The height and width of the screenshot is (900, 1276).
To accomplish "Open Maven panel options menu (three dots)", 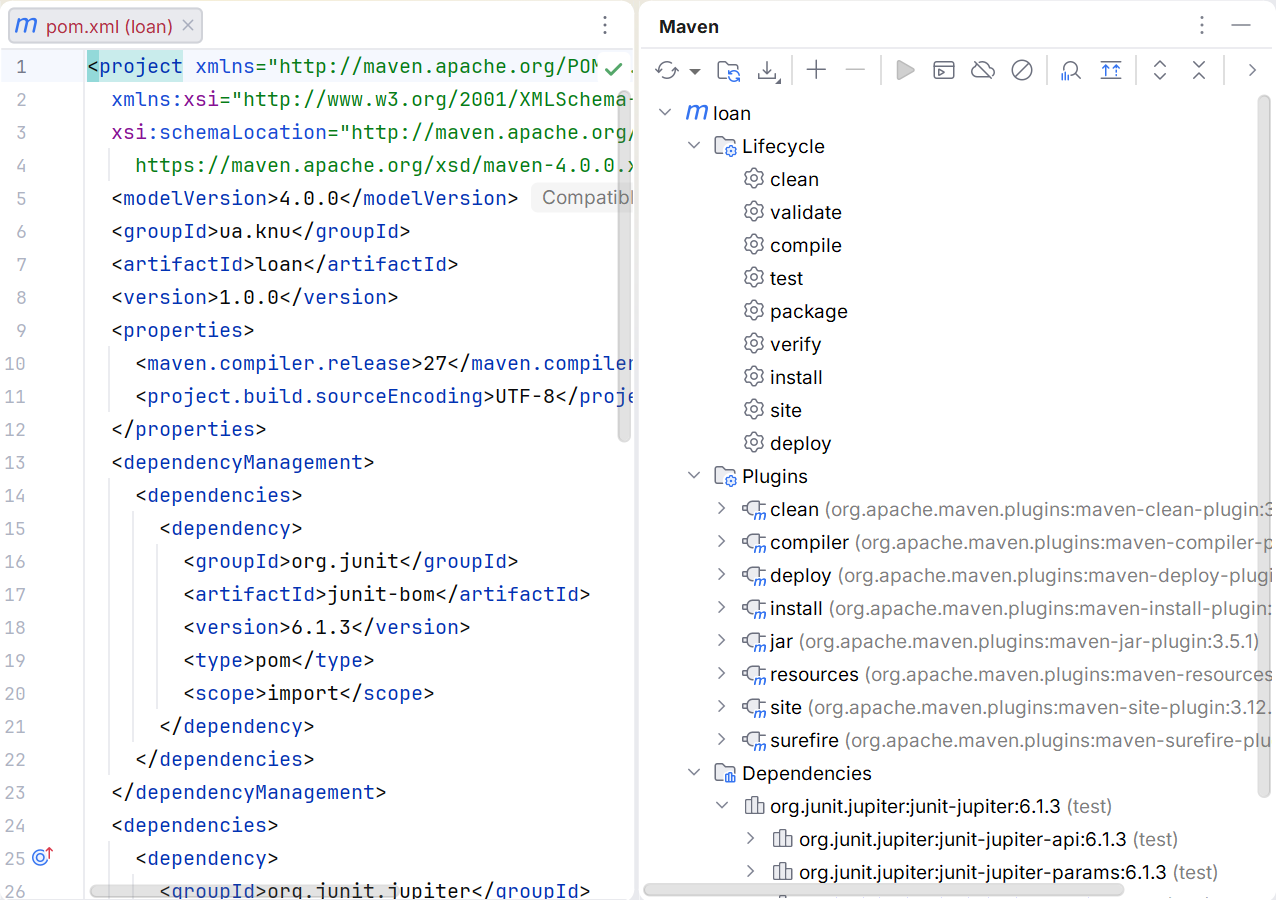I will pos(1203,26).
